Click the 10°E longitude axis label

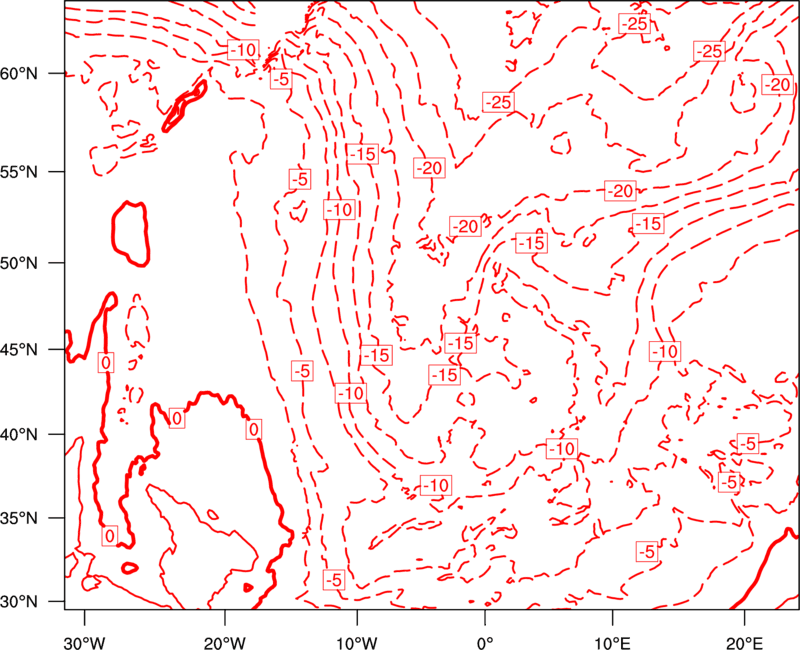click(612, 643)
